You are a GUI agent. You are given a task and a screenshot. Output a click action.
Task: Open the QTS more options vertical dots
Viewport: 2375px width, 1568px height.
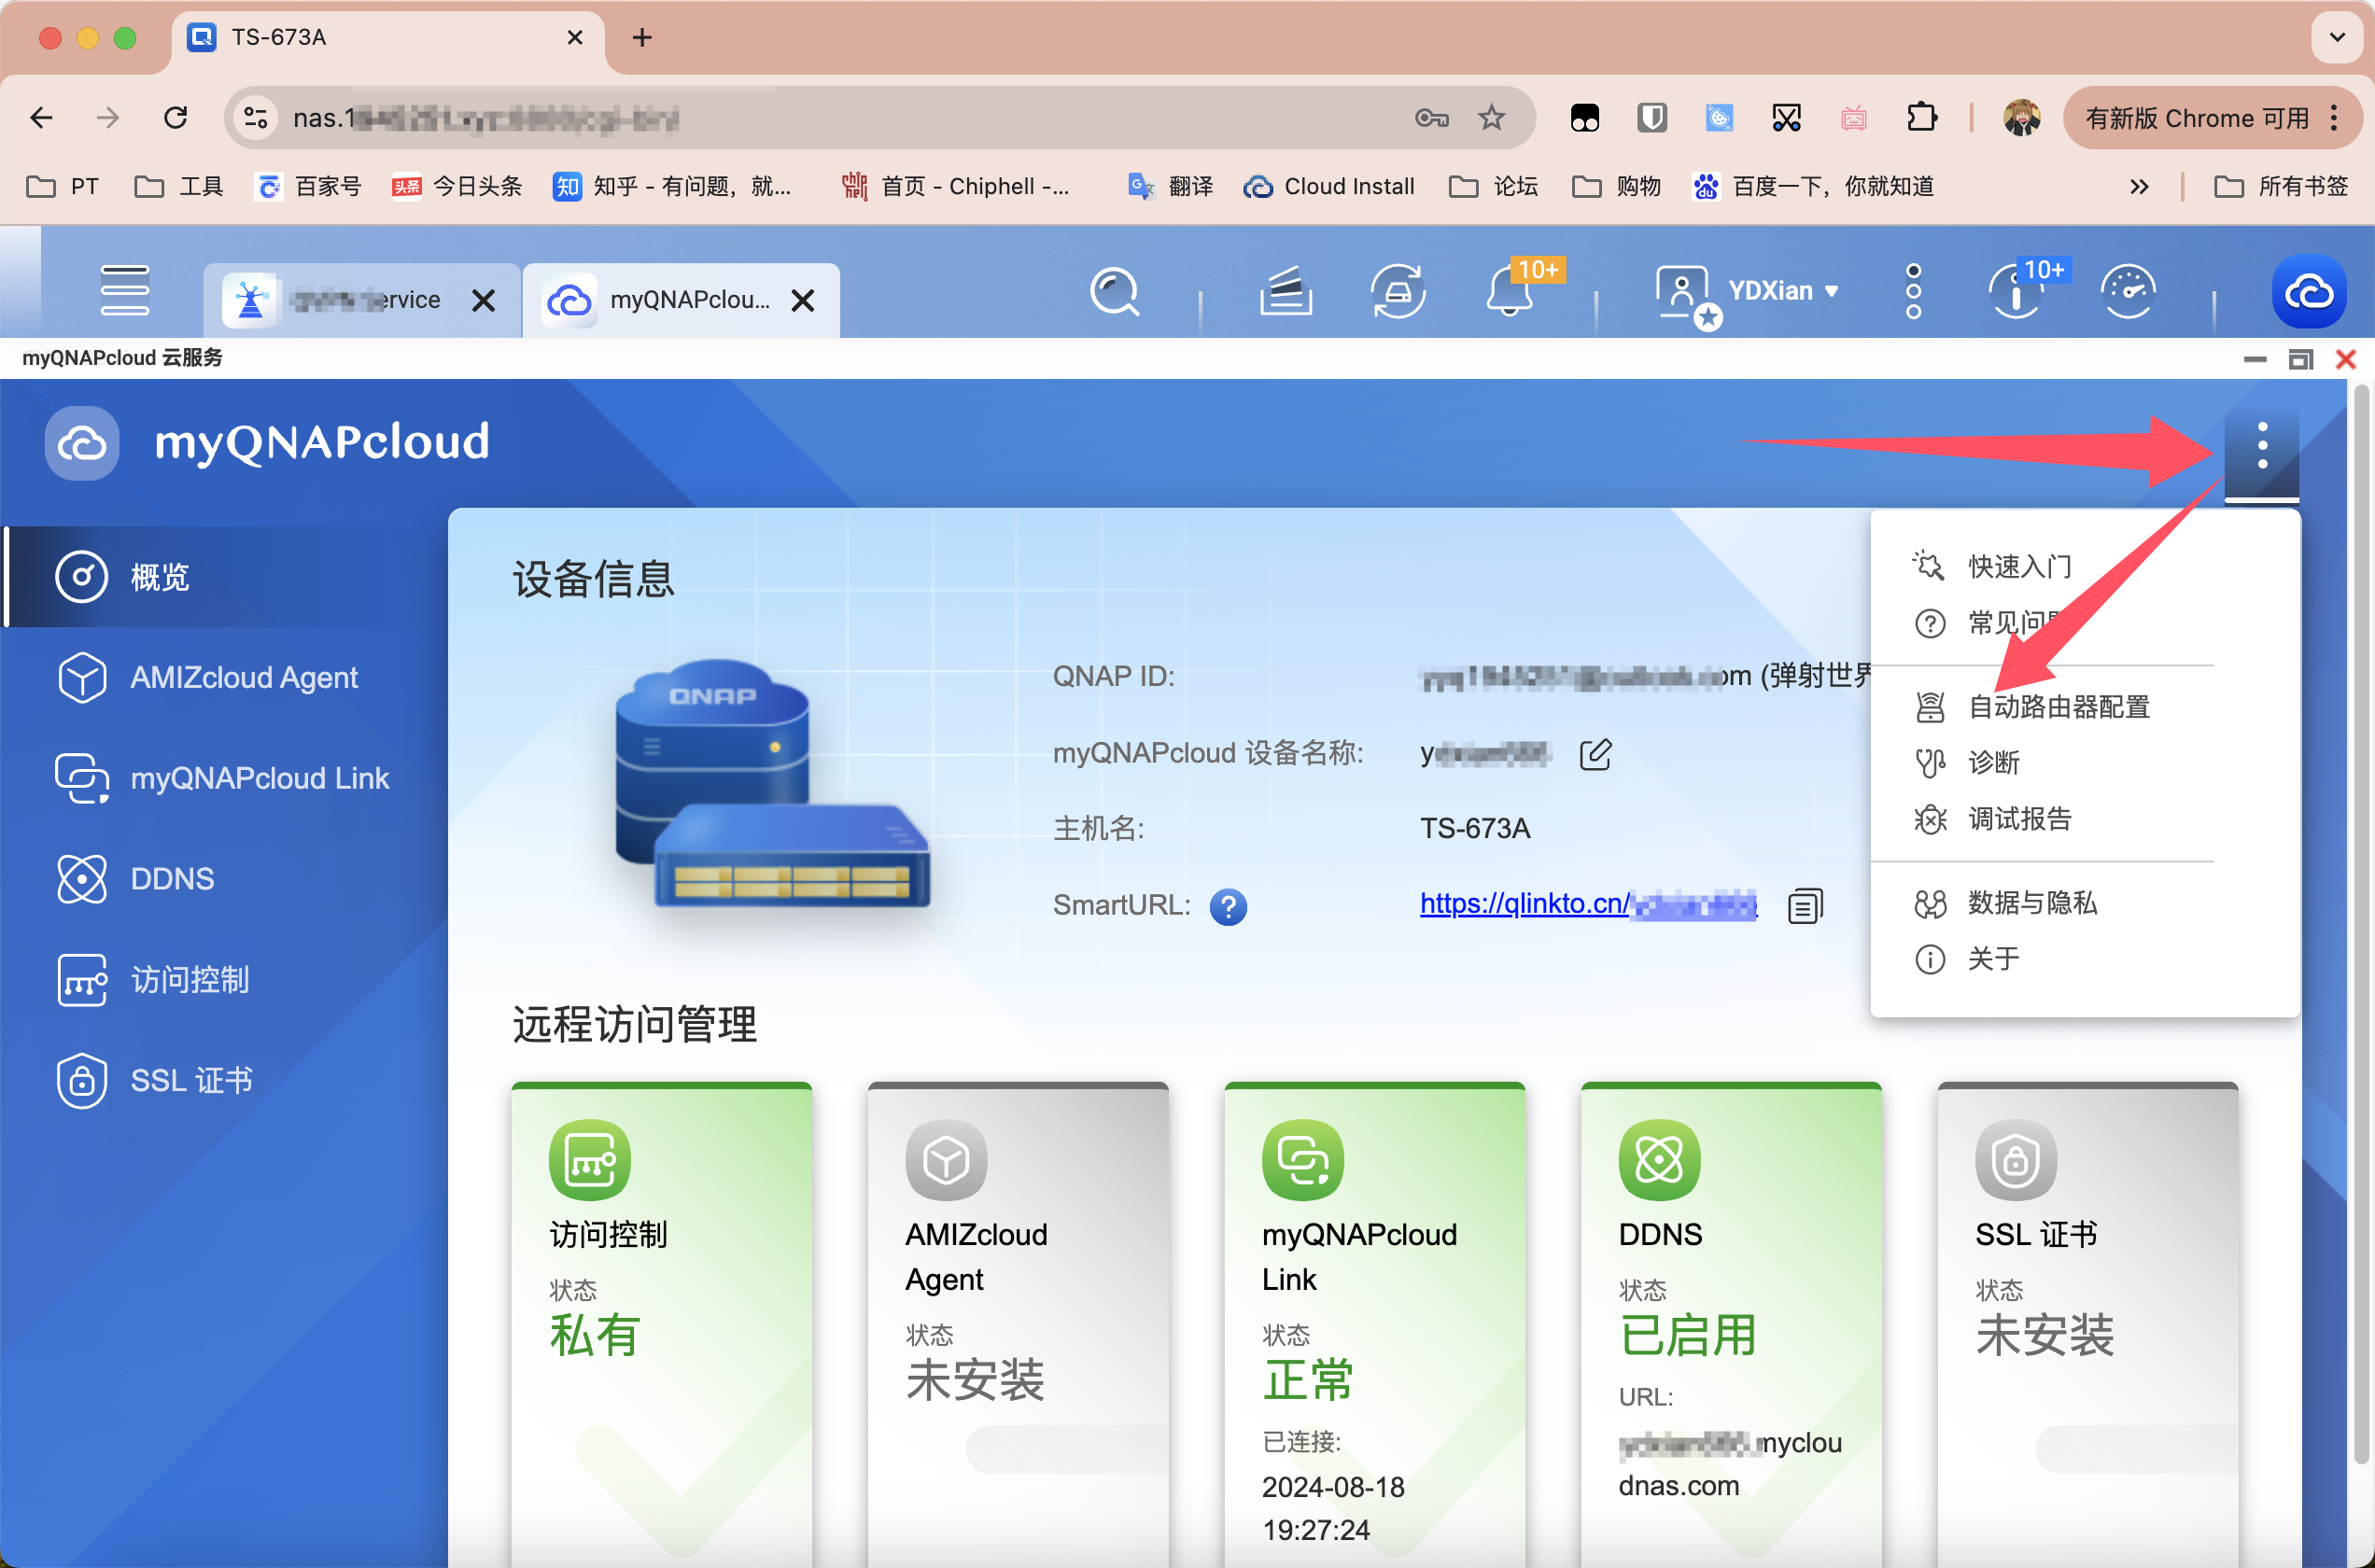(1913, 291)
